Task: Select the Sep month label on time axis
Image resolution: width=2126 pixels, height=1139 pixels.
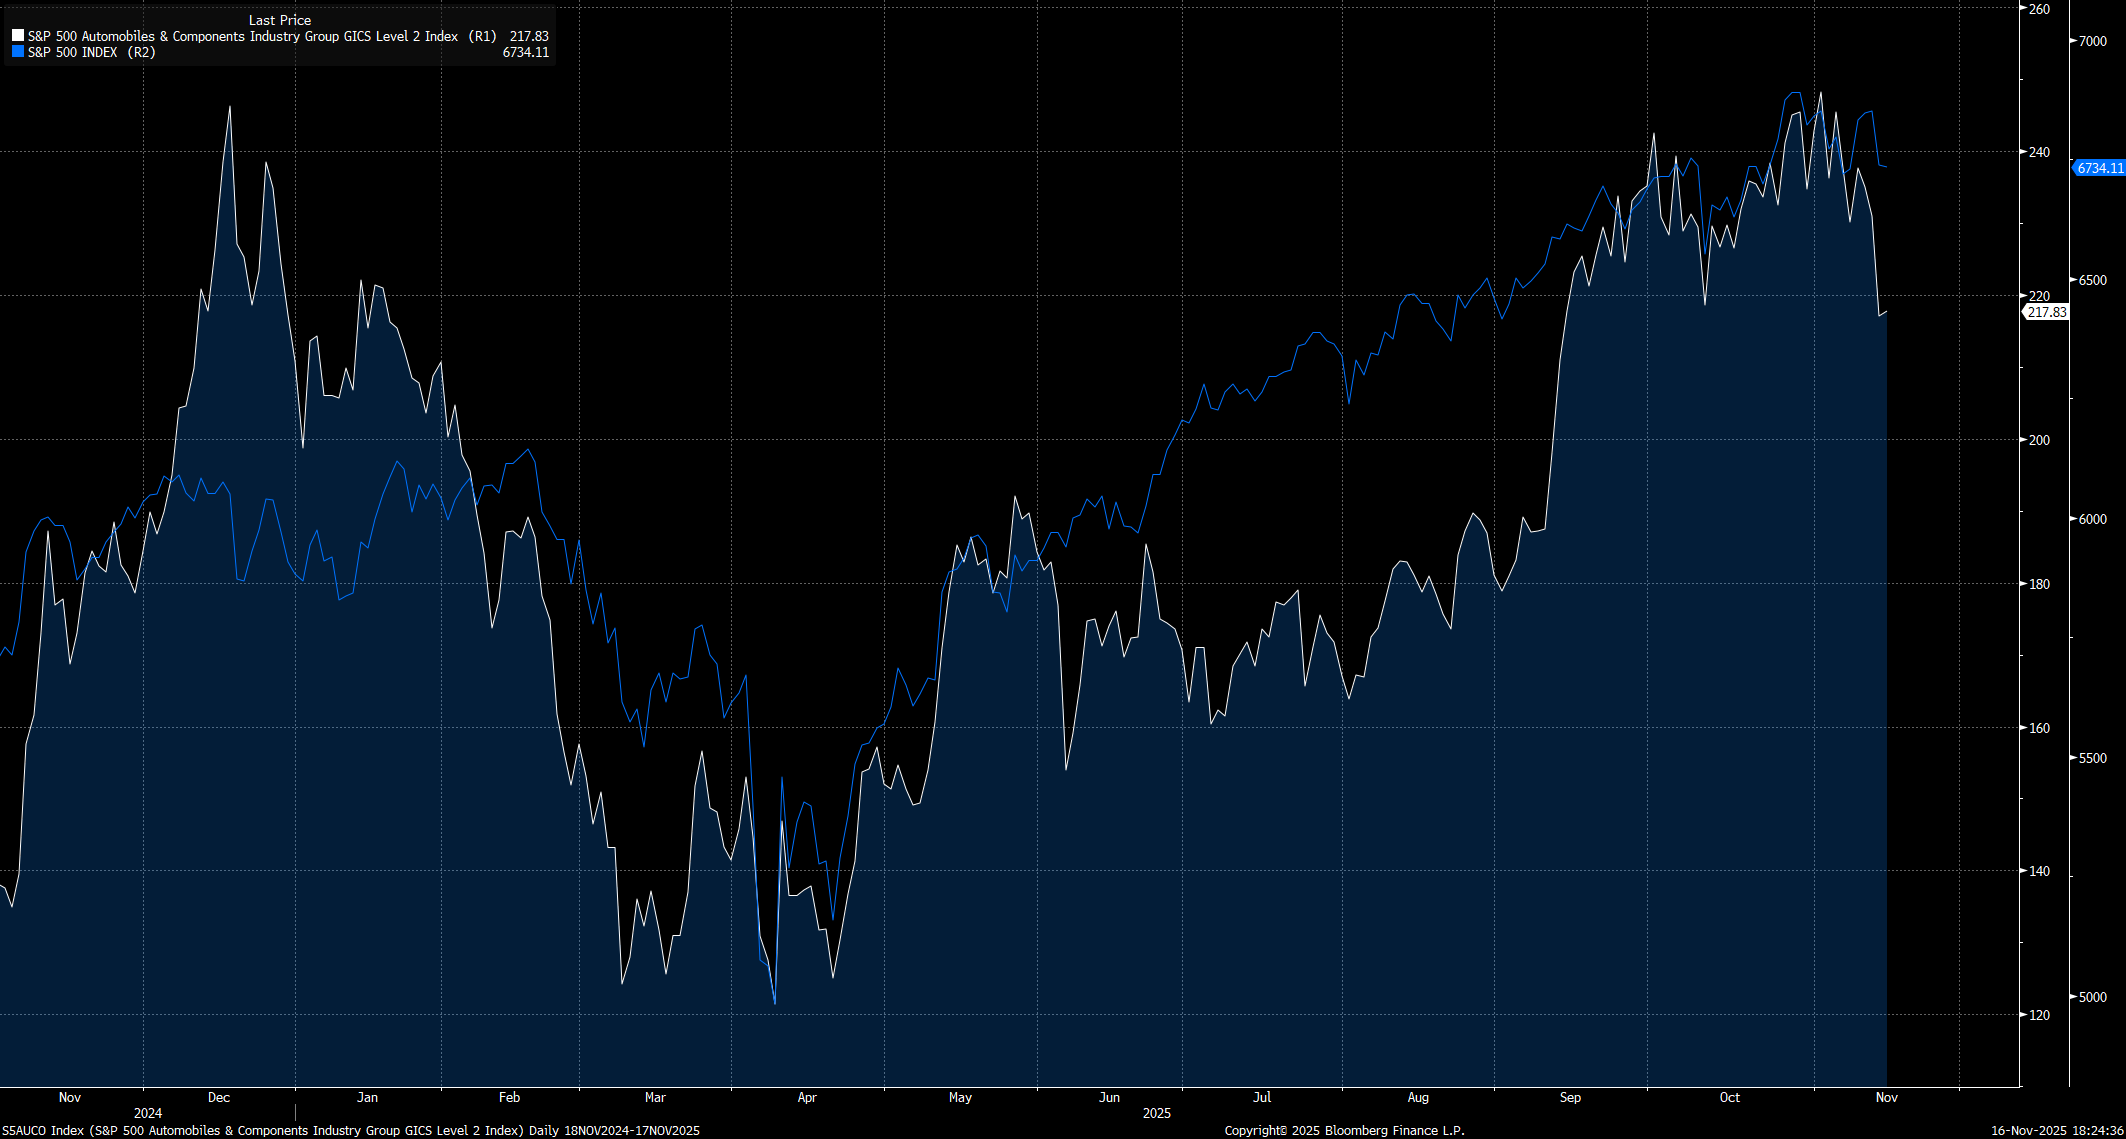Action: (1570, 1097)
